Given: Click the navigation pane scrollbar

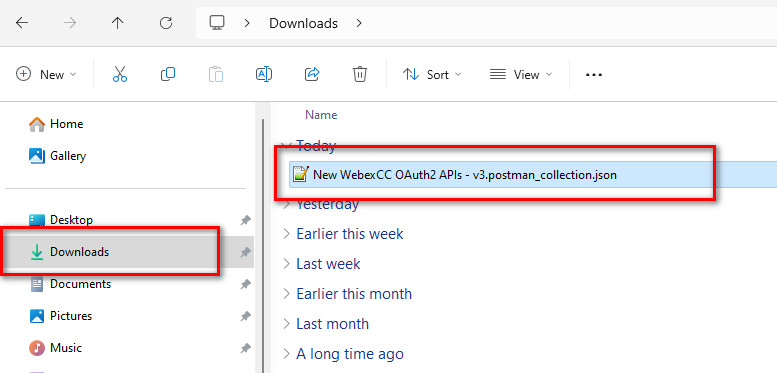Looking at the screenshot, I should [263, 245].
